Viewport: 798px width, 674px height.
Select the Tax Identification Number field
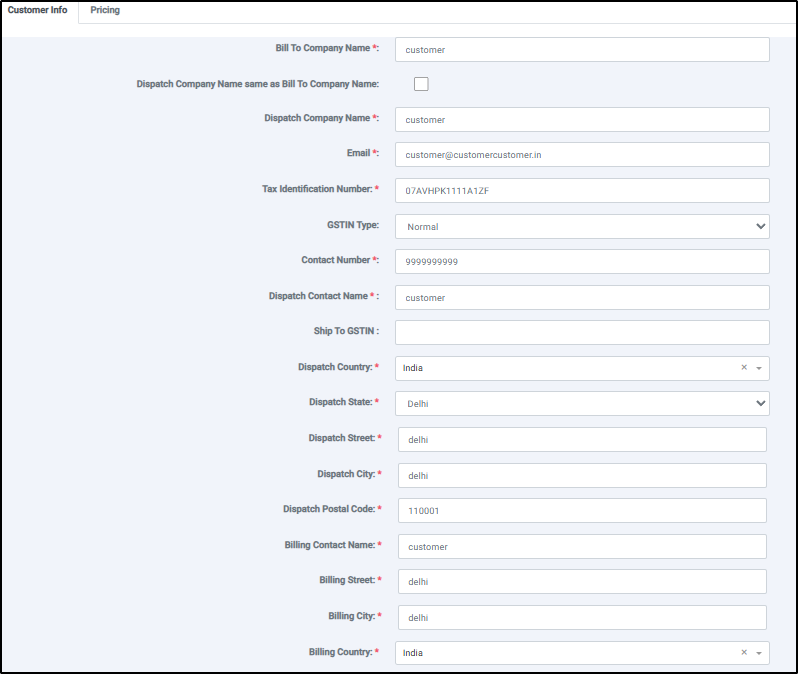582,191
